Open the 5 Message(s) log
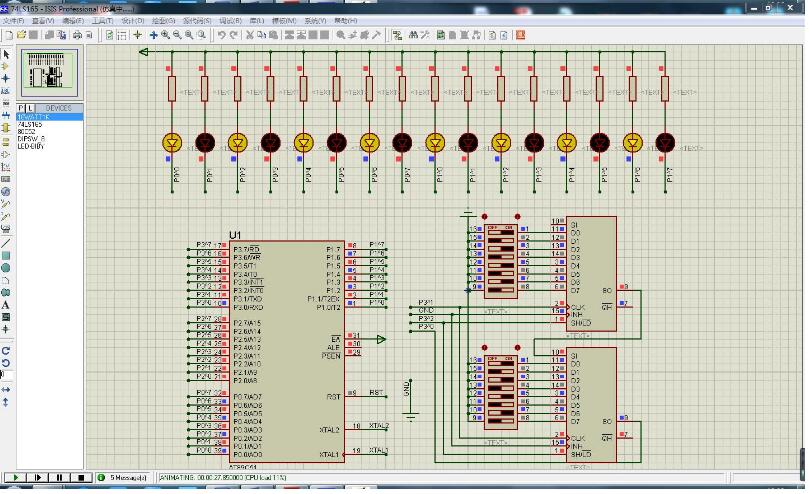 click(127, 478)
